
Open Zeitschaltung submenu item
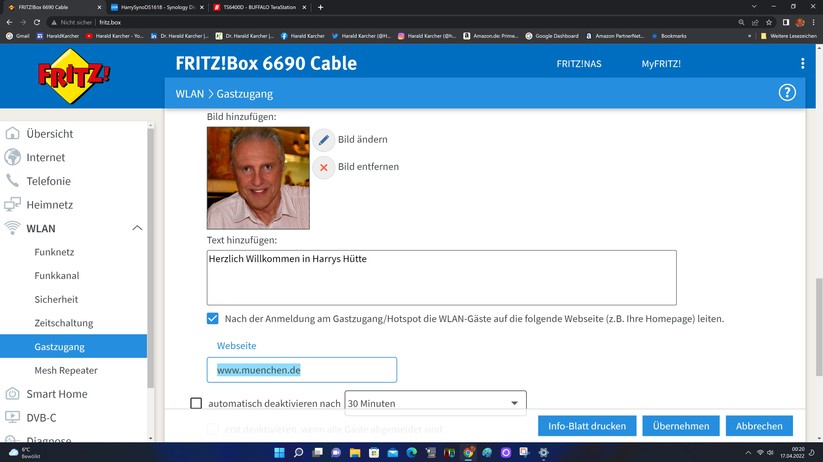[x=64, y=323]
